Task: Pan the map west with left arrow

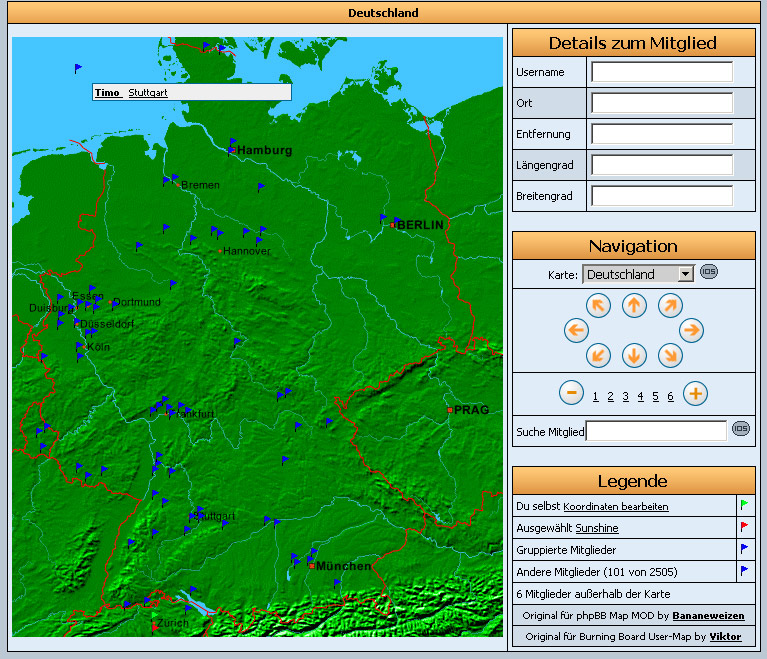Action: 576,329
